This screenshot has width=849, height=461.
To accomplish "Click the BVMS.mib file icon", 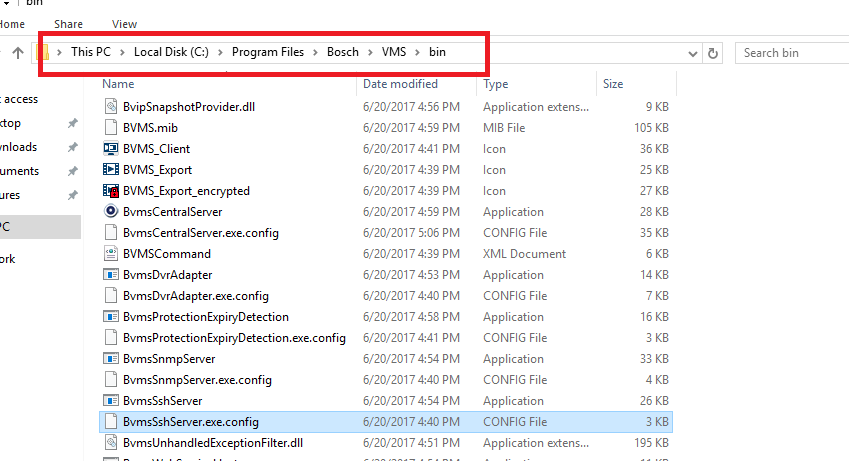I will click(111, 127).
